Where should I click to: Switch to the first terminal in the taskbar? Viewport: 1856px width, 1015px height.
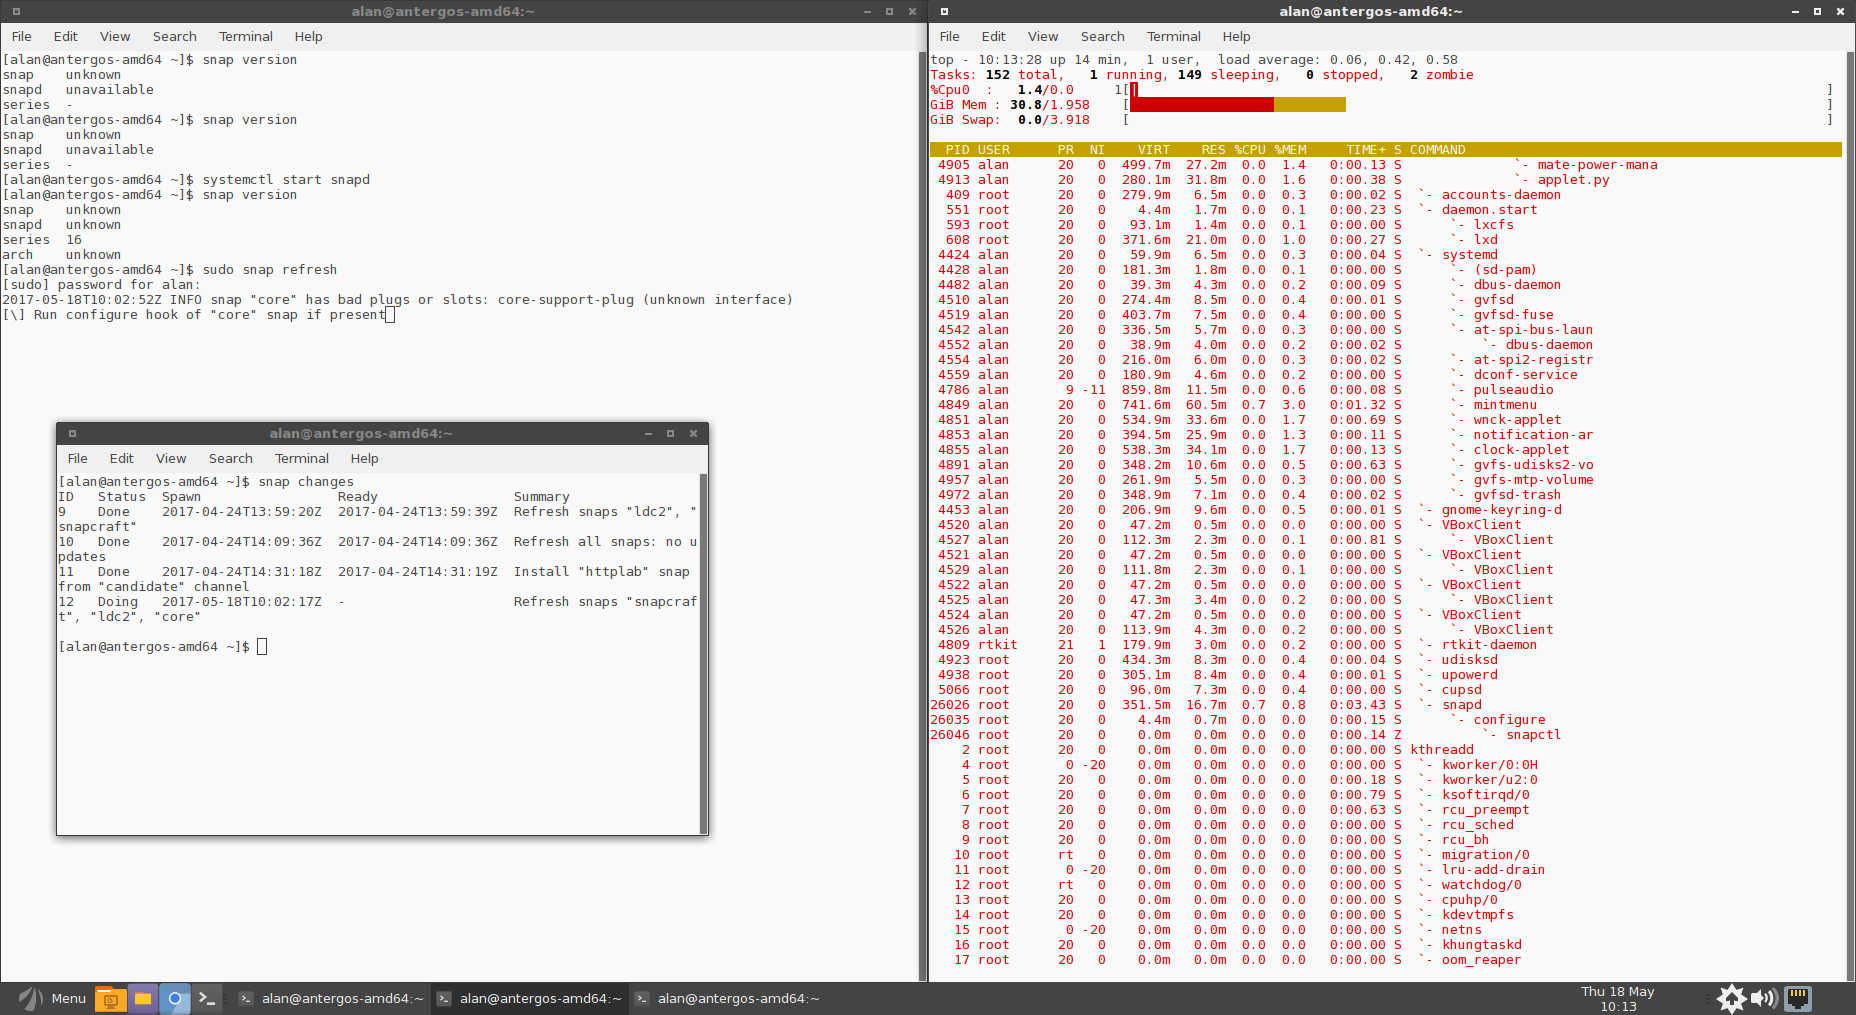(x=332, y=998)
